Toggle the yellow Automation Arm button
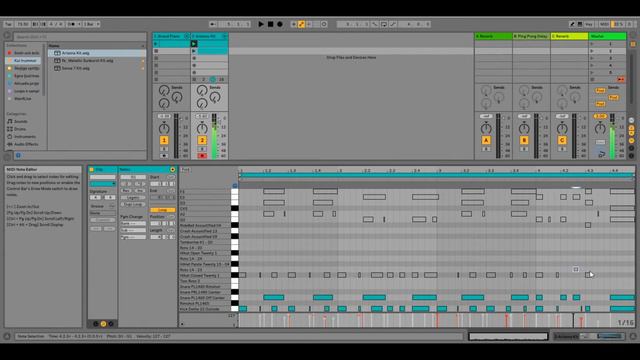This screenshot has width=640, height=360. (301, 24)
